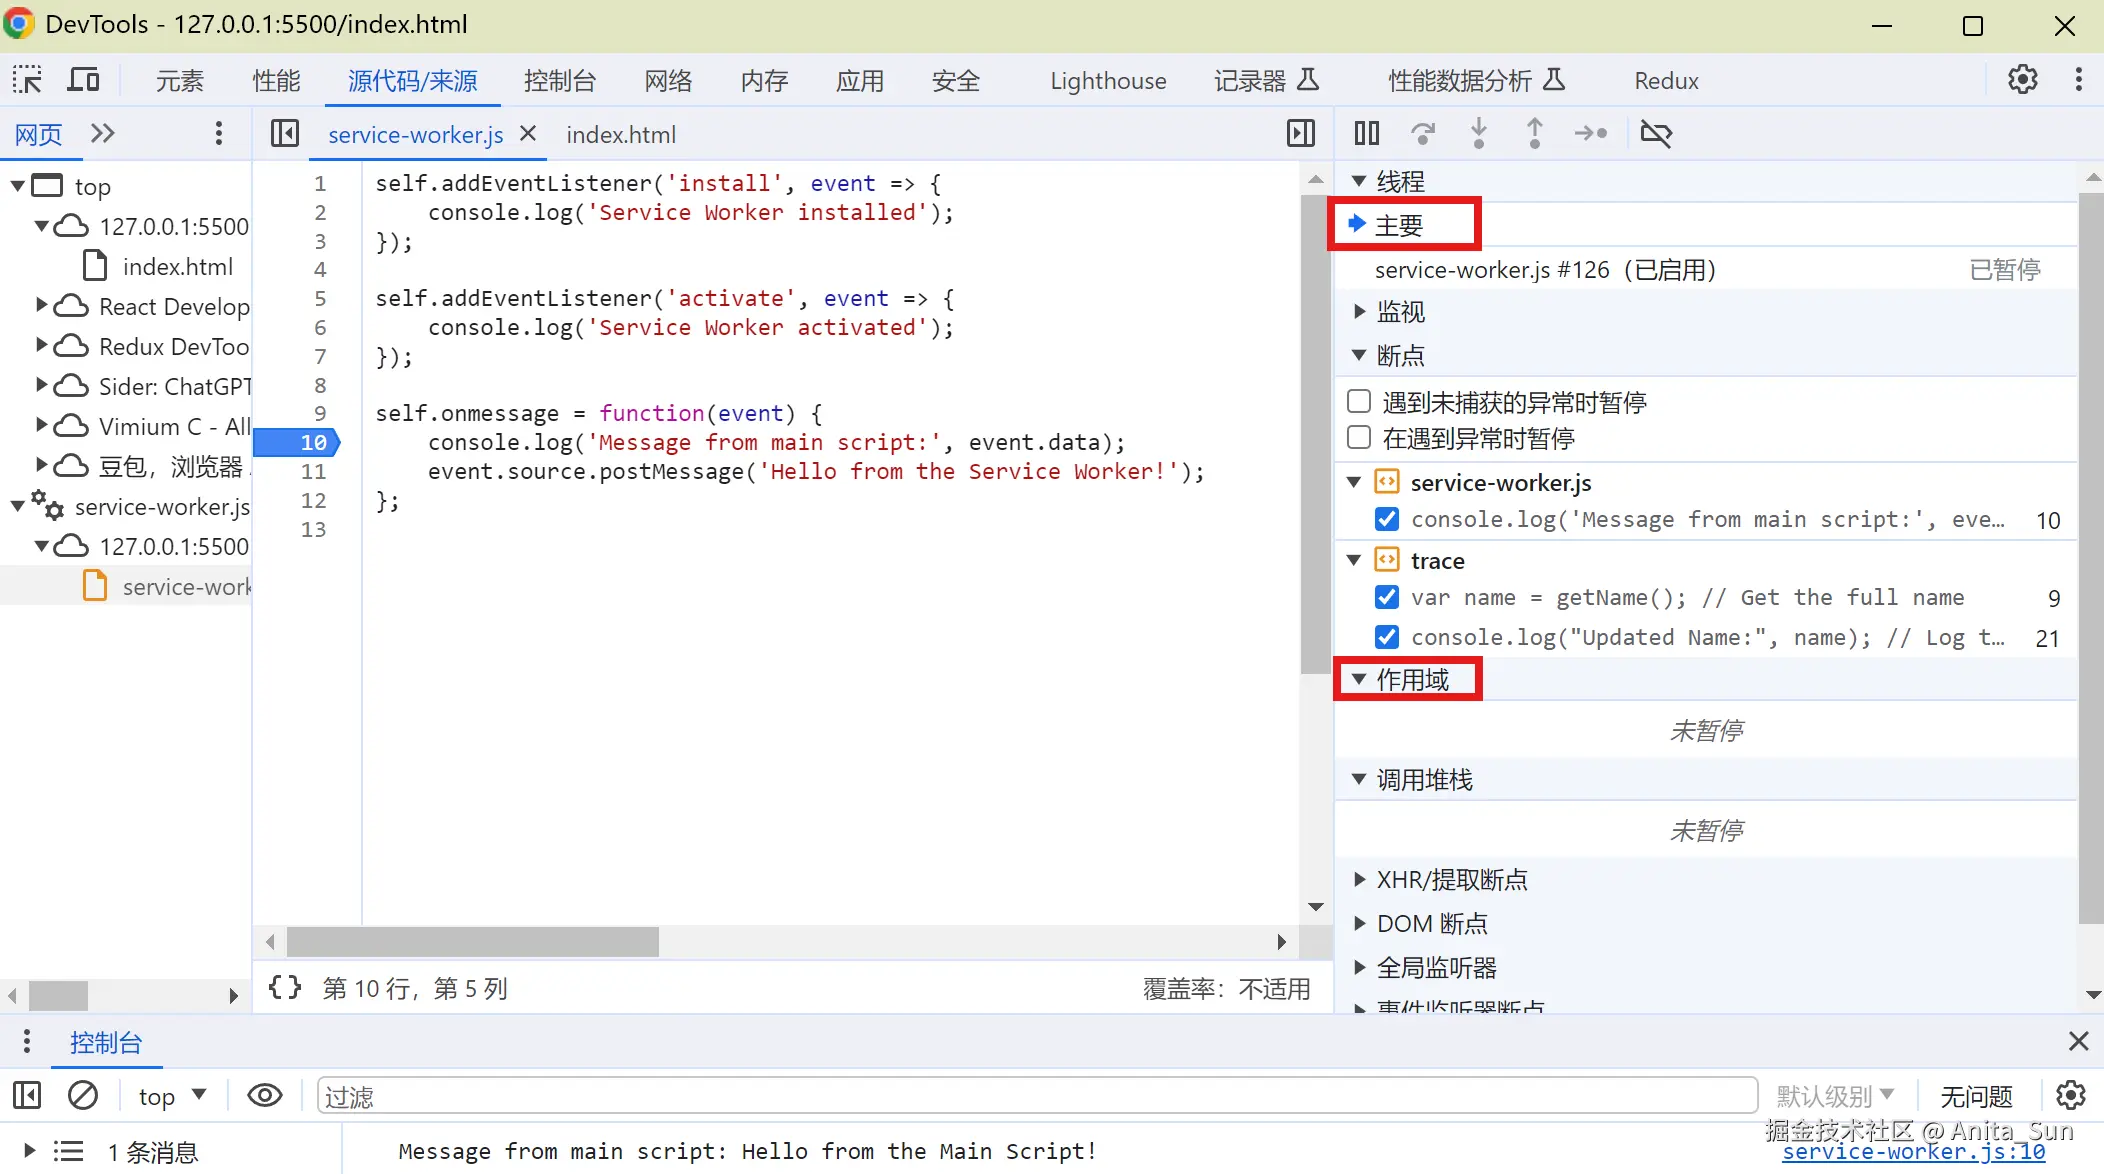Hide the debugger sidebar icon
Screen dimensions: 2104x1174
coord(1301,133)
